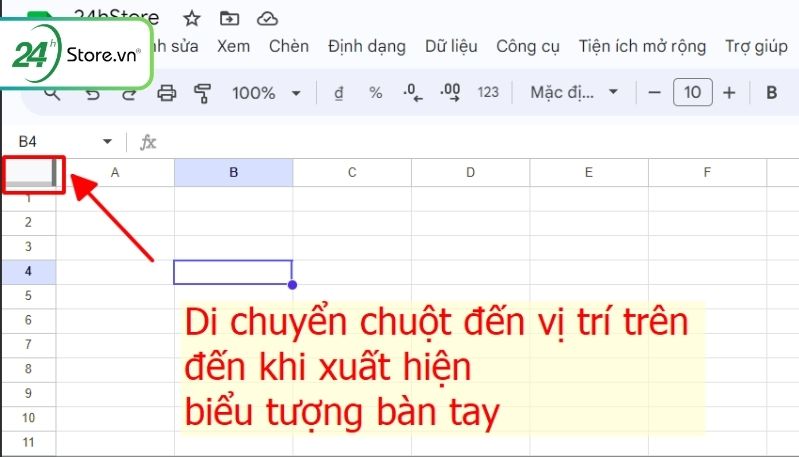Open the Công cụ menu
This screenshot has width=799, height=457.
pos(528,47)
